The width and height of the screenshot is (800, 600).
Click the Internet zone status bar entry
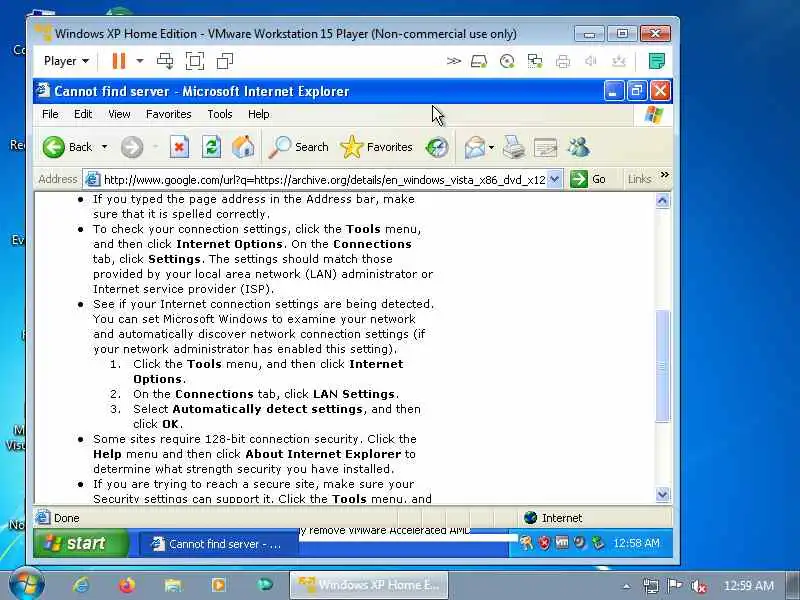tap(553, 518)
